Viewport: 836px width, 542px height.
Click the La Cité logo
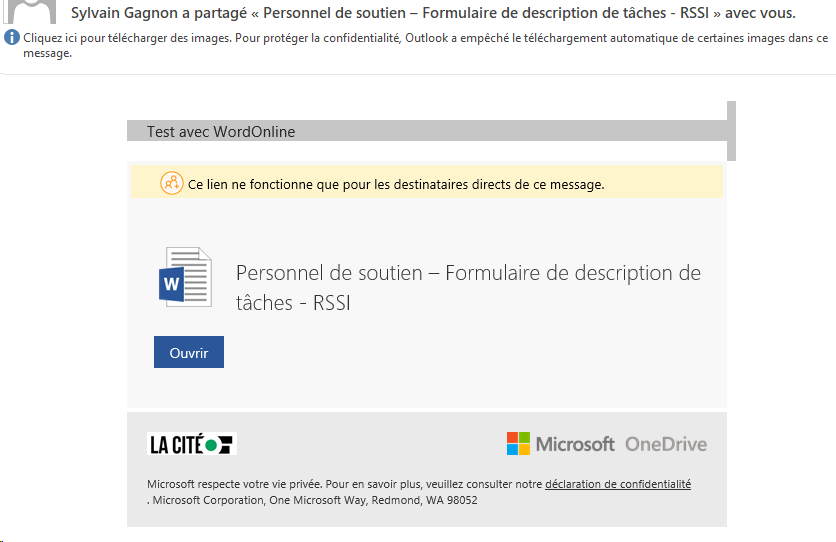[x=192, y=444]
